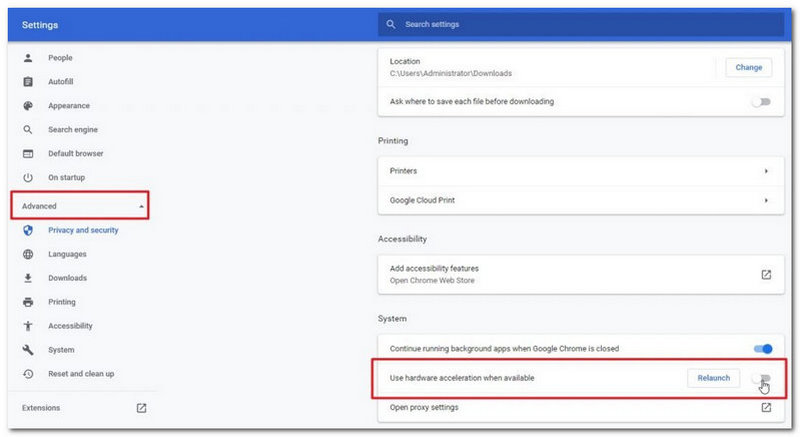800x437 pixels.
Task: Open the Extensions link
Action: click(x=41, y=408)
